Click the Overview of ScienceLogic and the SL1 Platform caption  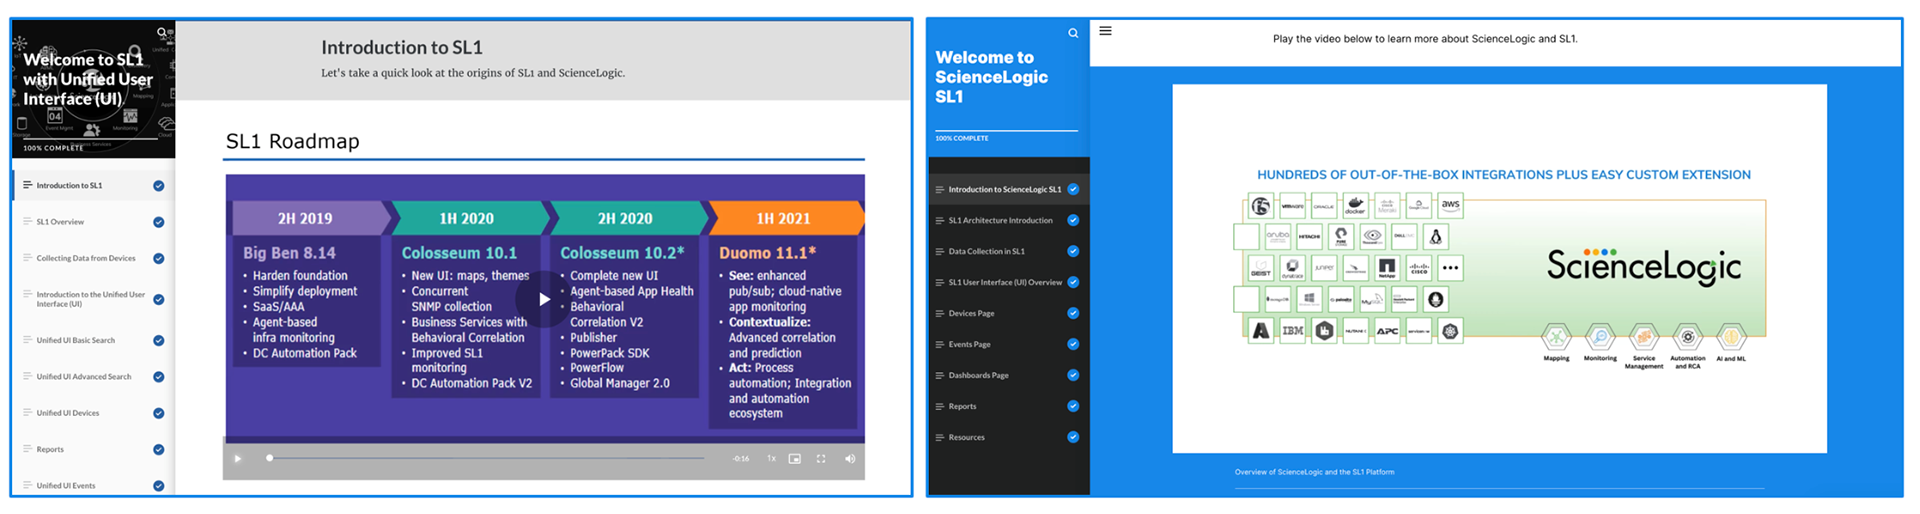tap(1314, 472)
